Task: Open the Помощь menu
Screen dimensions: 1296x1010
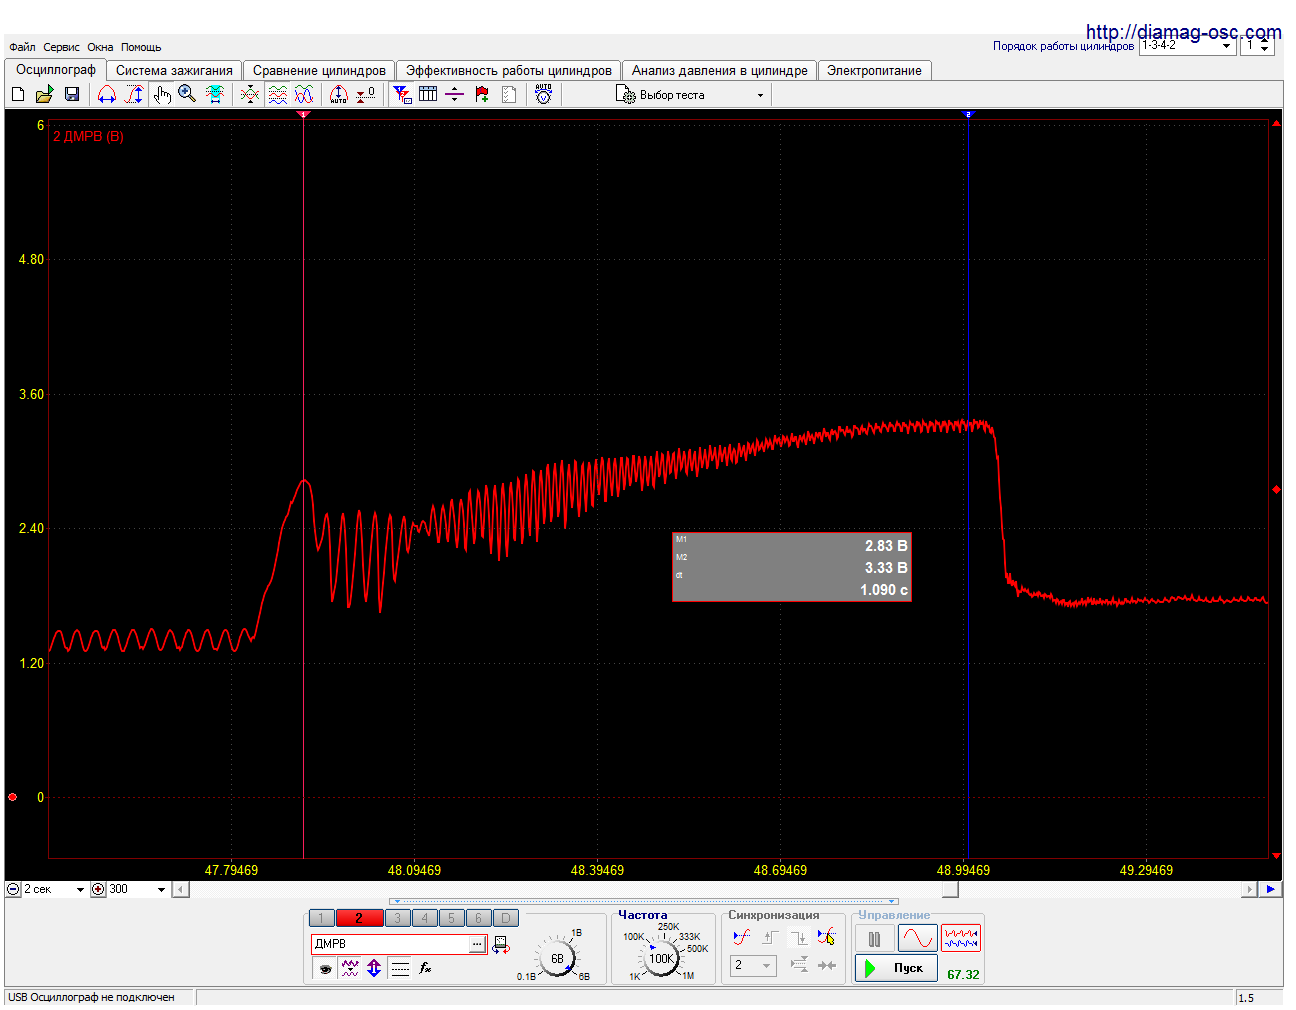Action: pos(141,47)
